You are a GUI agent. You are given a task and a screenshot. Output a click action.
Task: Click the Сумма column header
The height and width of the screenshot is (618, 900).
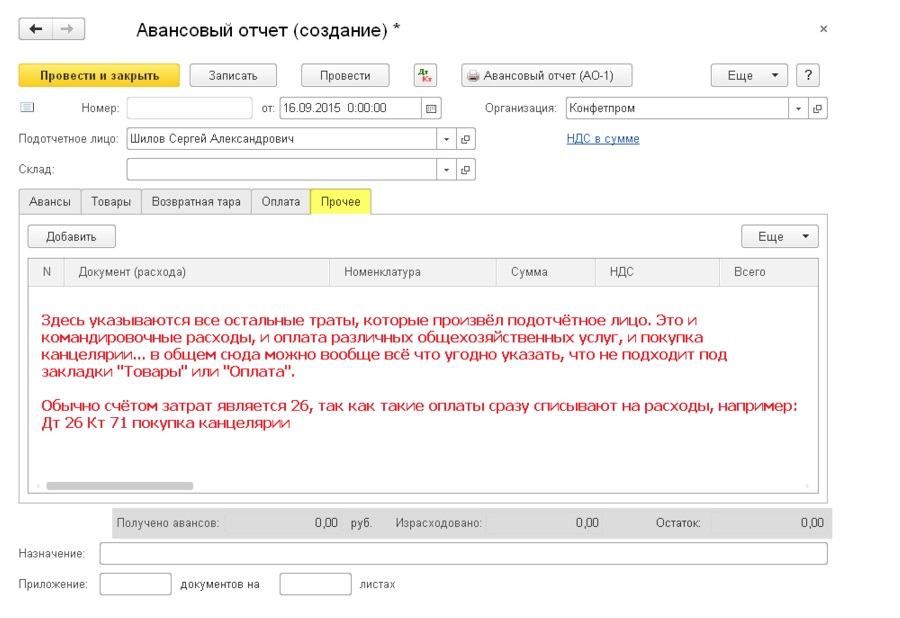click(x=545, y=272)
